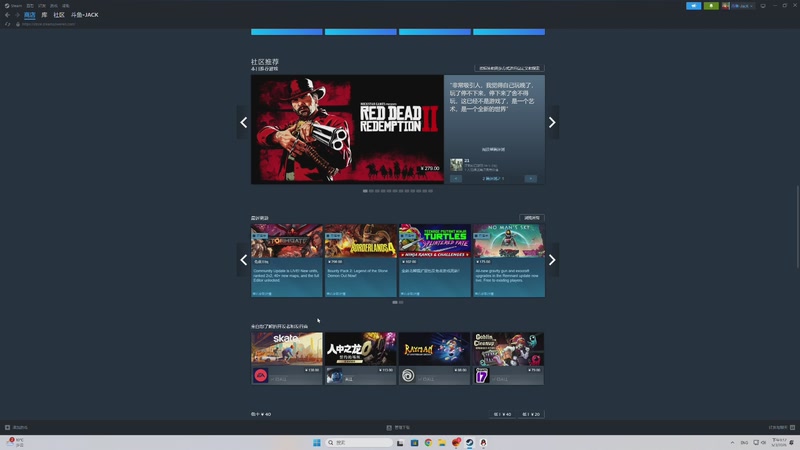Go to previous review in the review pager

click(x=456, y=179)
